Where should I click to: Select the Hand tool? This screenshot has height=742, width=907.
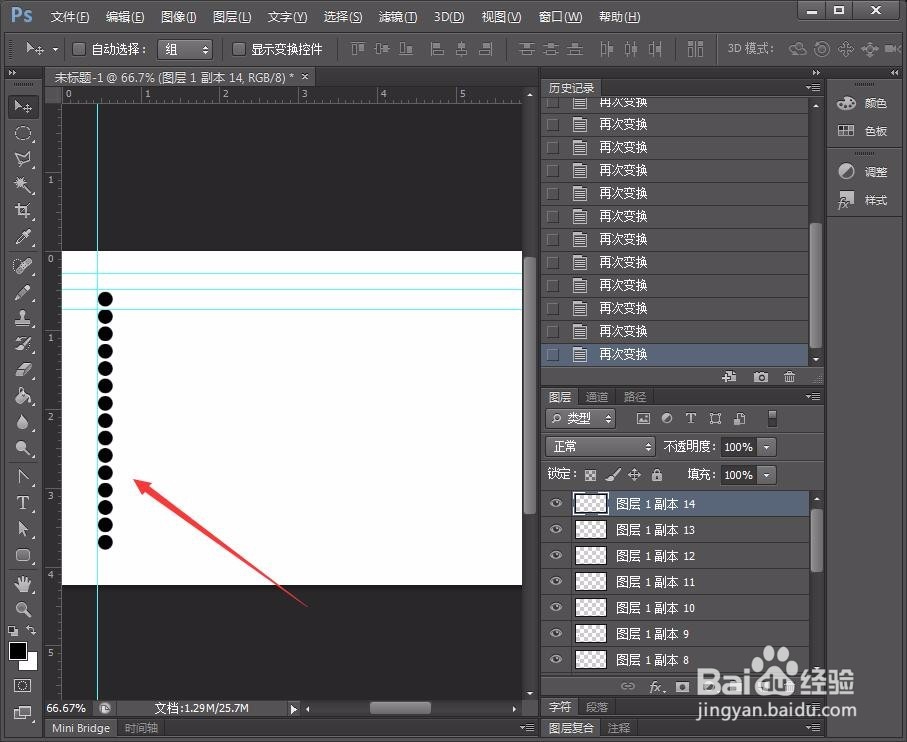[23, 584]
